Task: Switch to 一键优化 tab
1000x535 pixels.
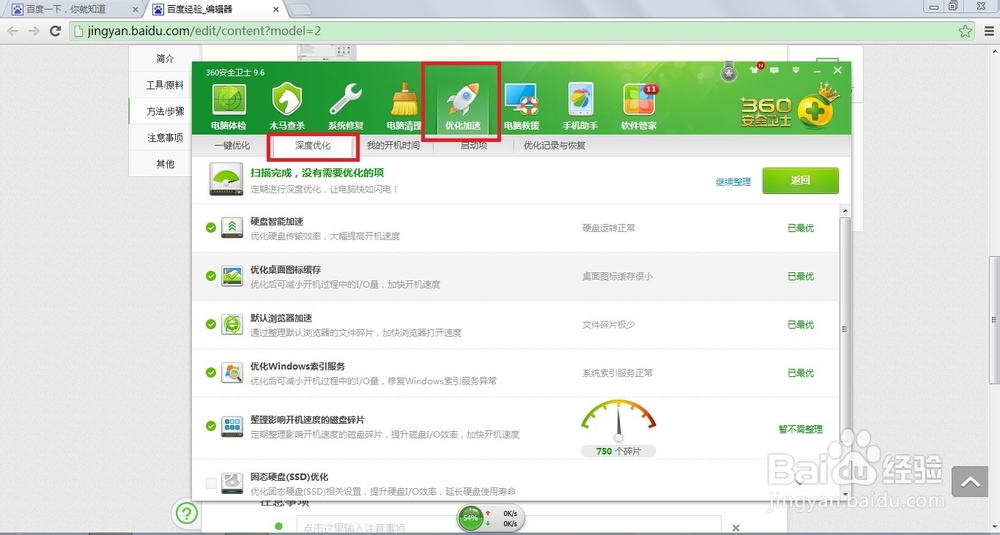Action: point(232,145)
